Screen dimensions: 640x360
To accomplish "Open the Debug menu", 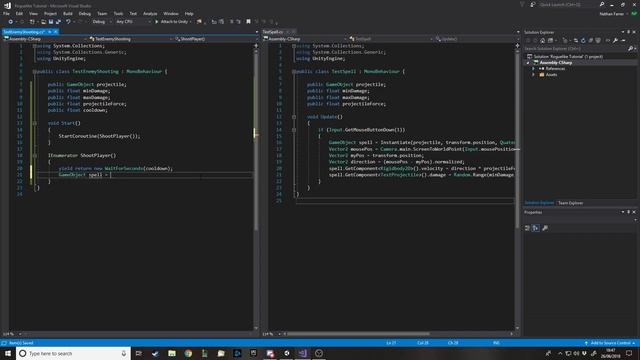I will pyautogui.click(x=84, y=13).
